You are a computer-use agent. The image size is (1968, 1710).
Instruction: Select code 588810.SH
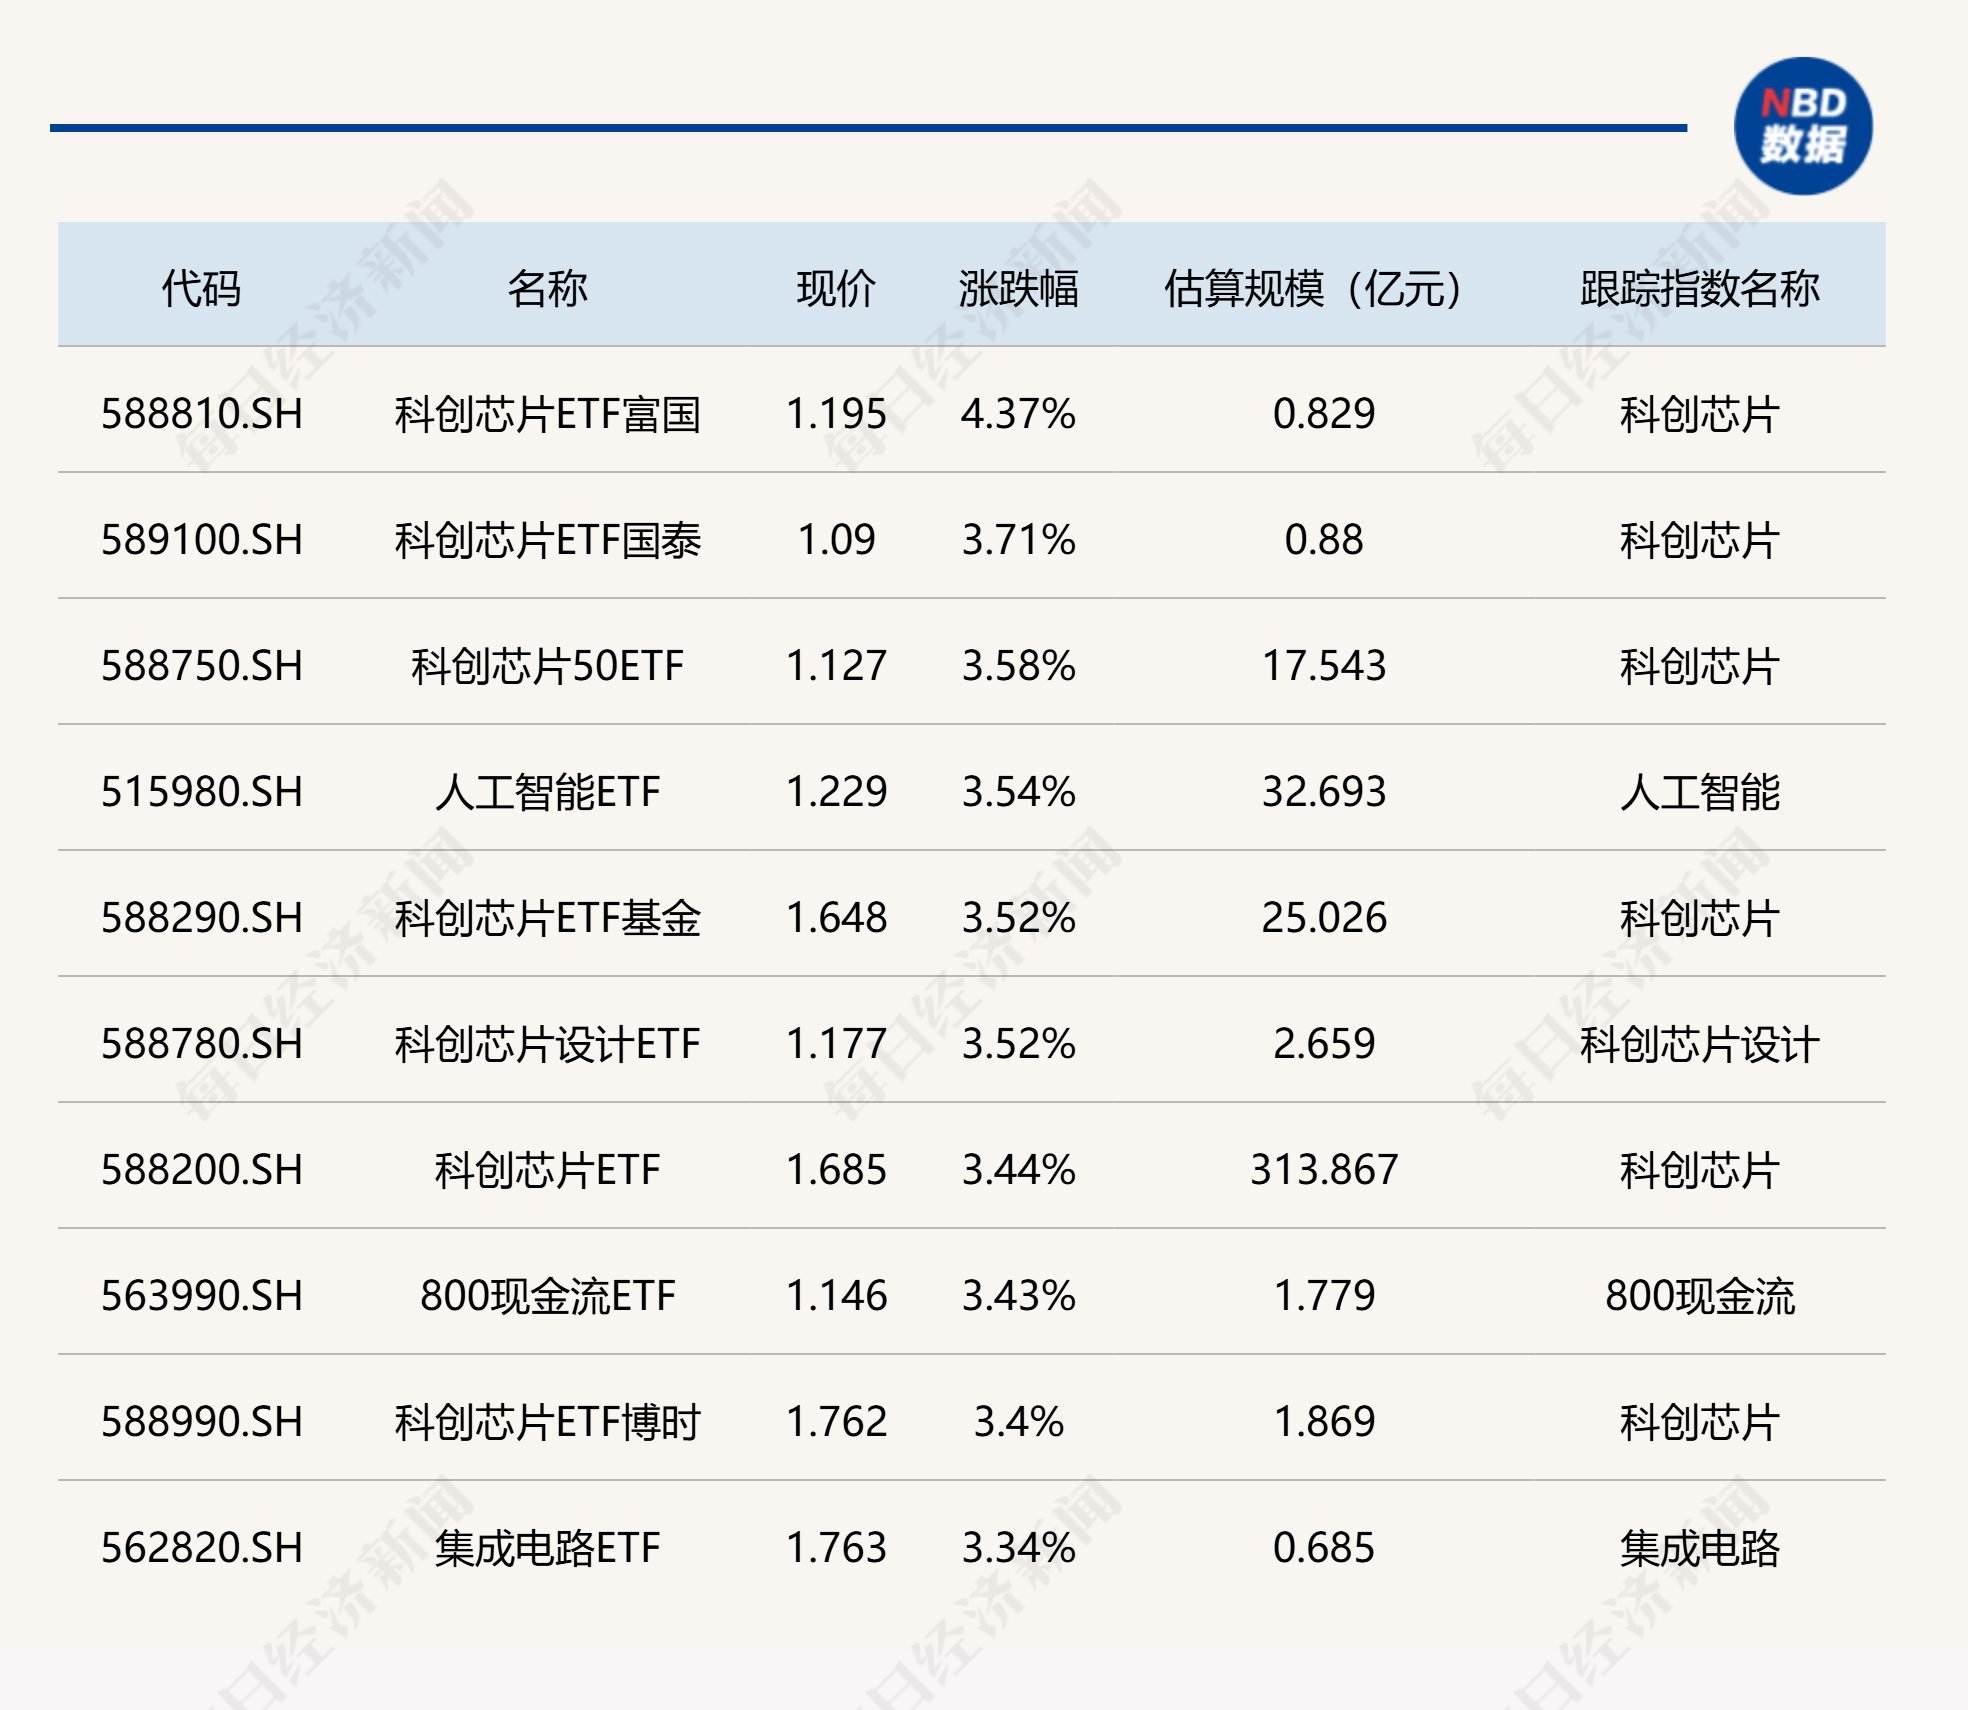[201, 414]
